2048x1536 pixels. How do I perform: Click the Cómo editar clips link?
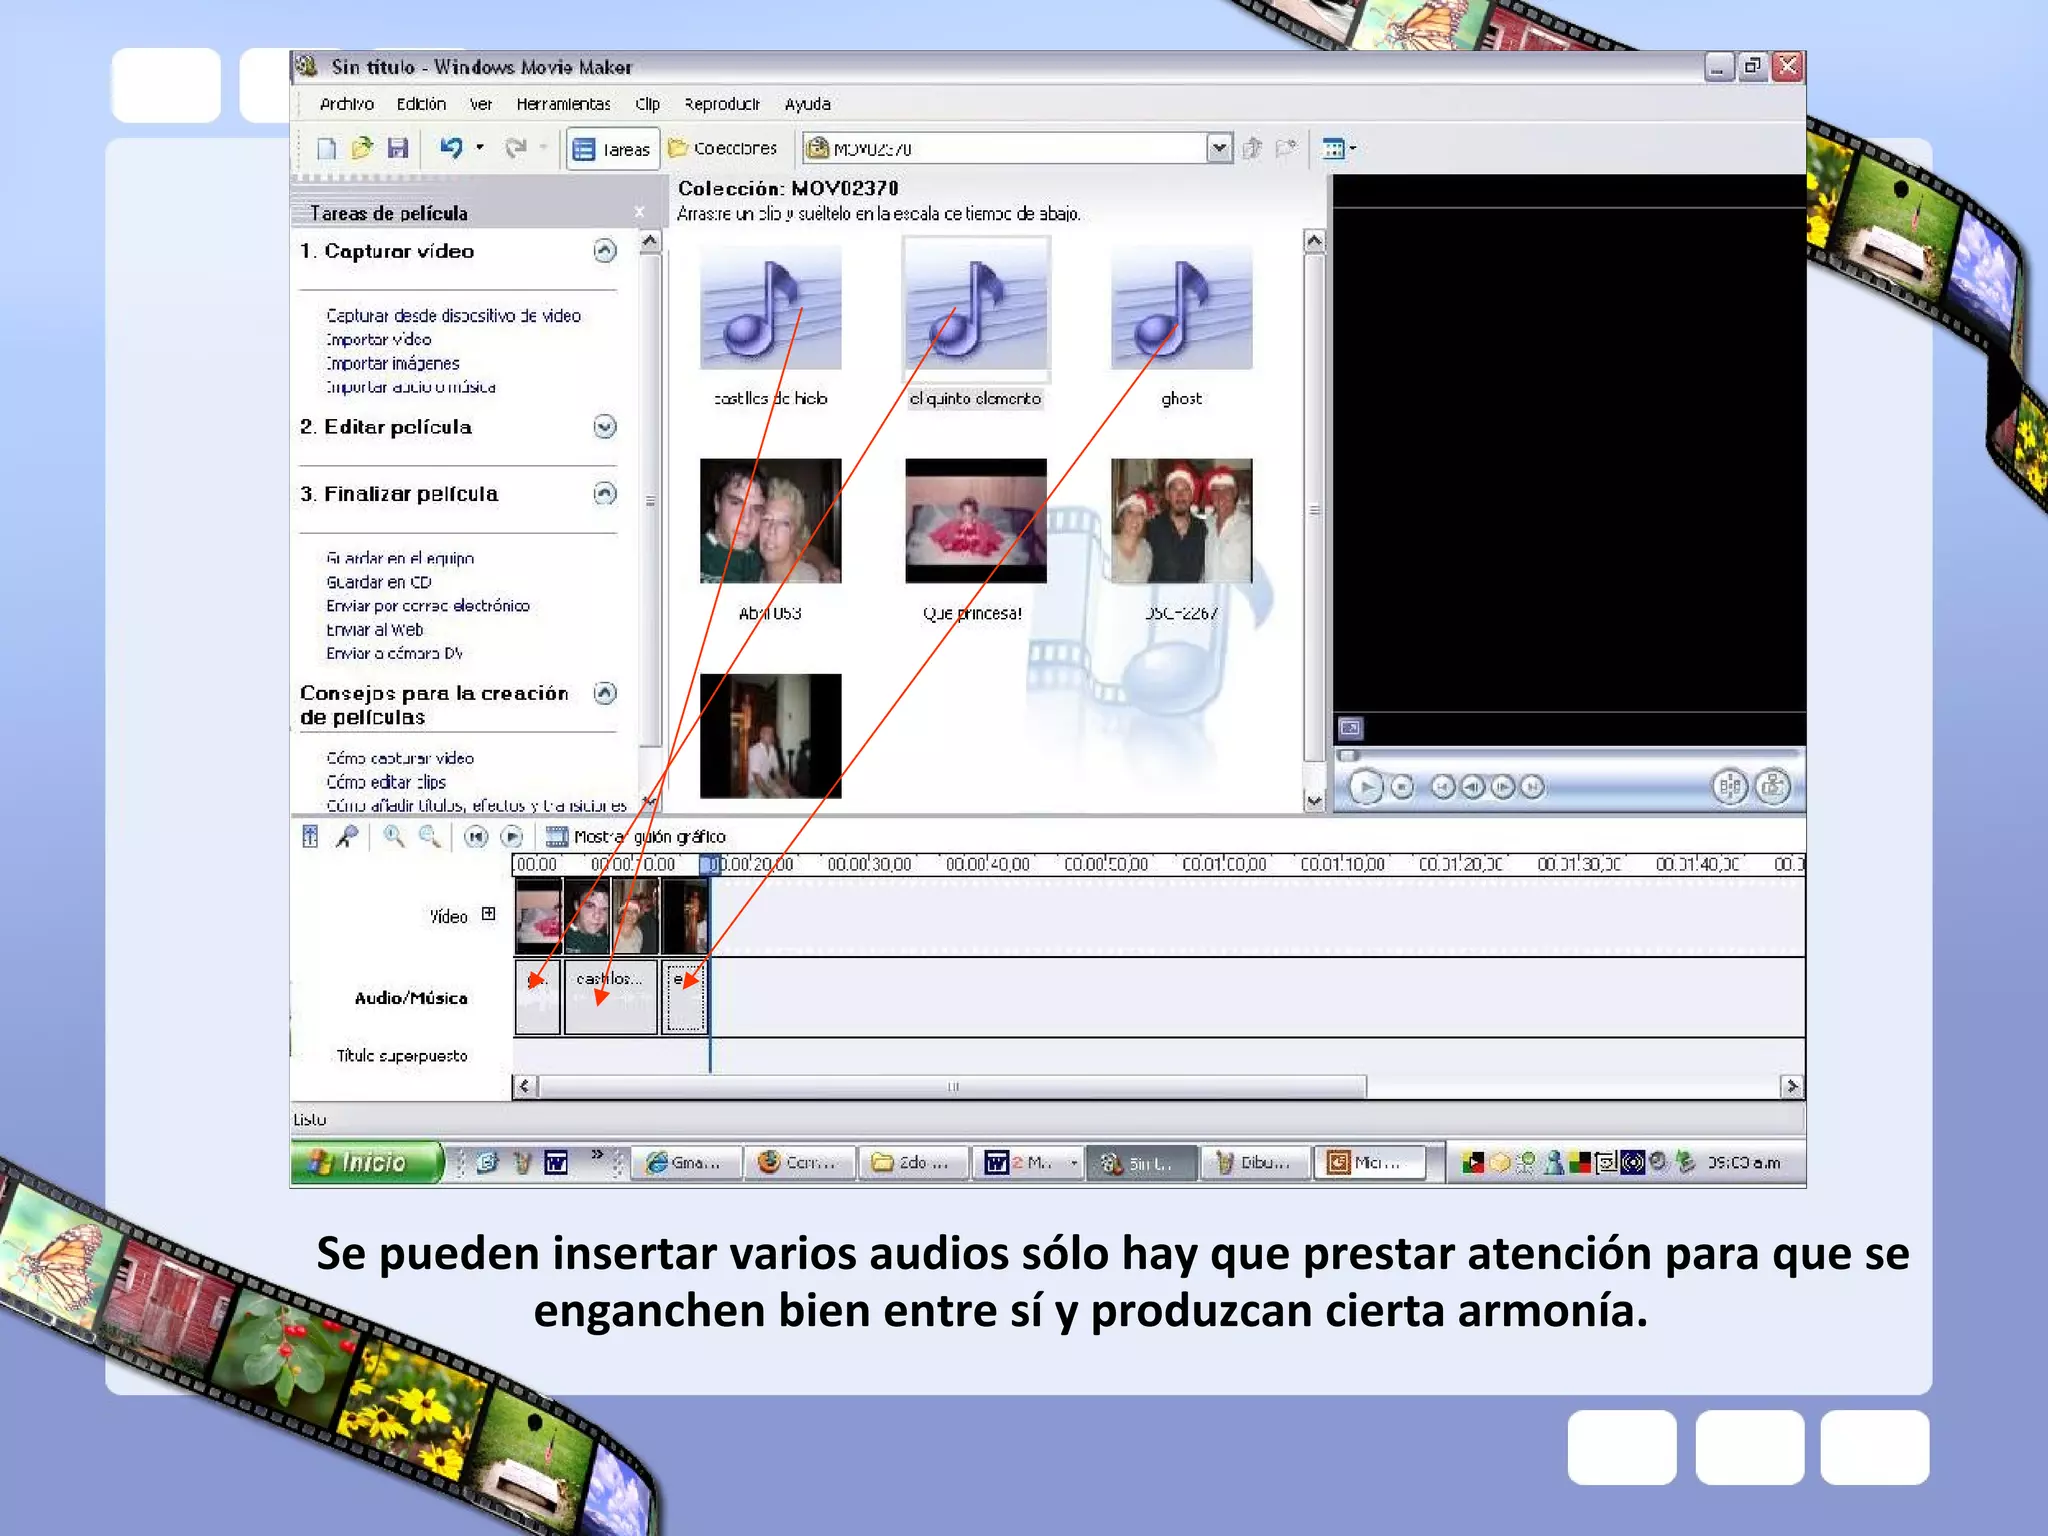click(386, 782)
